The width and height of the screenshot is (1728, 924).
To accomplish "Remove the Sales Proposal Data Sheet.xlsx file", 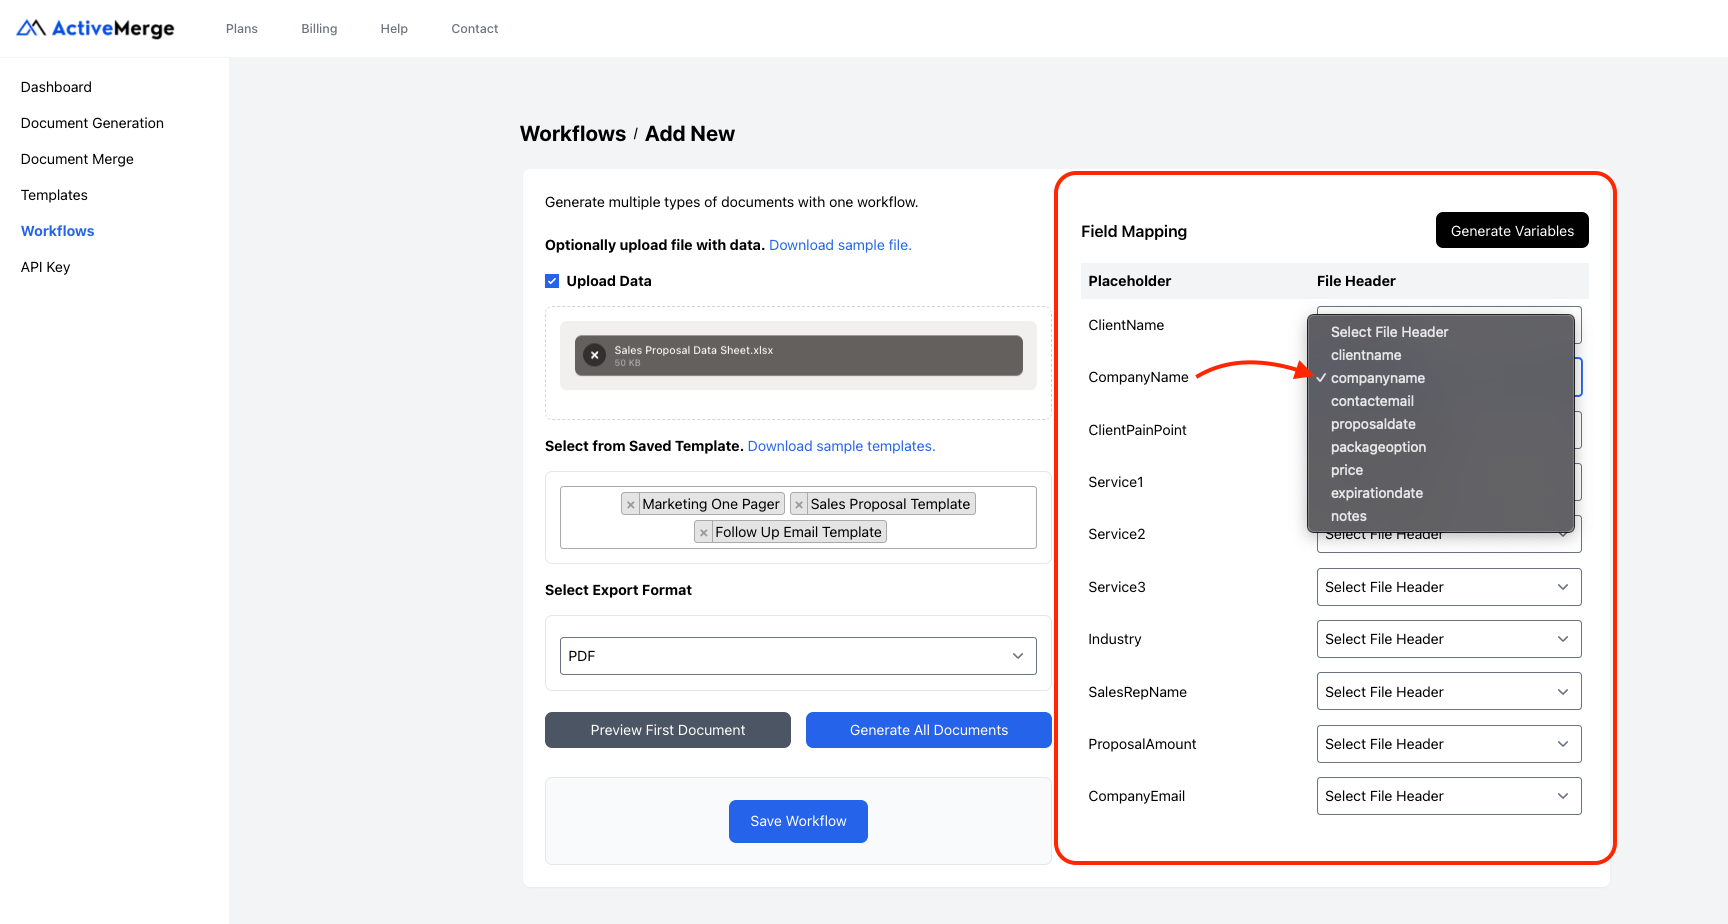I will (595, 355).
